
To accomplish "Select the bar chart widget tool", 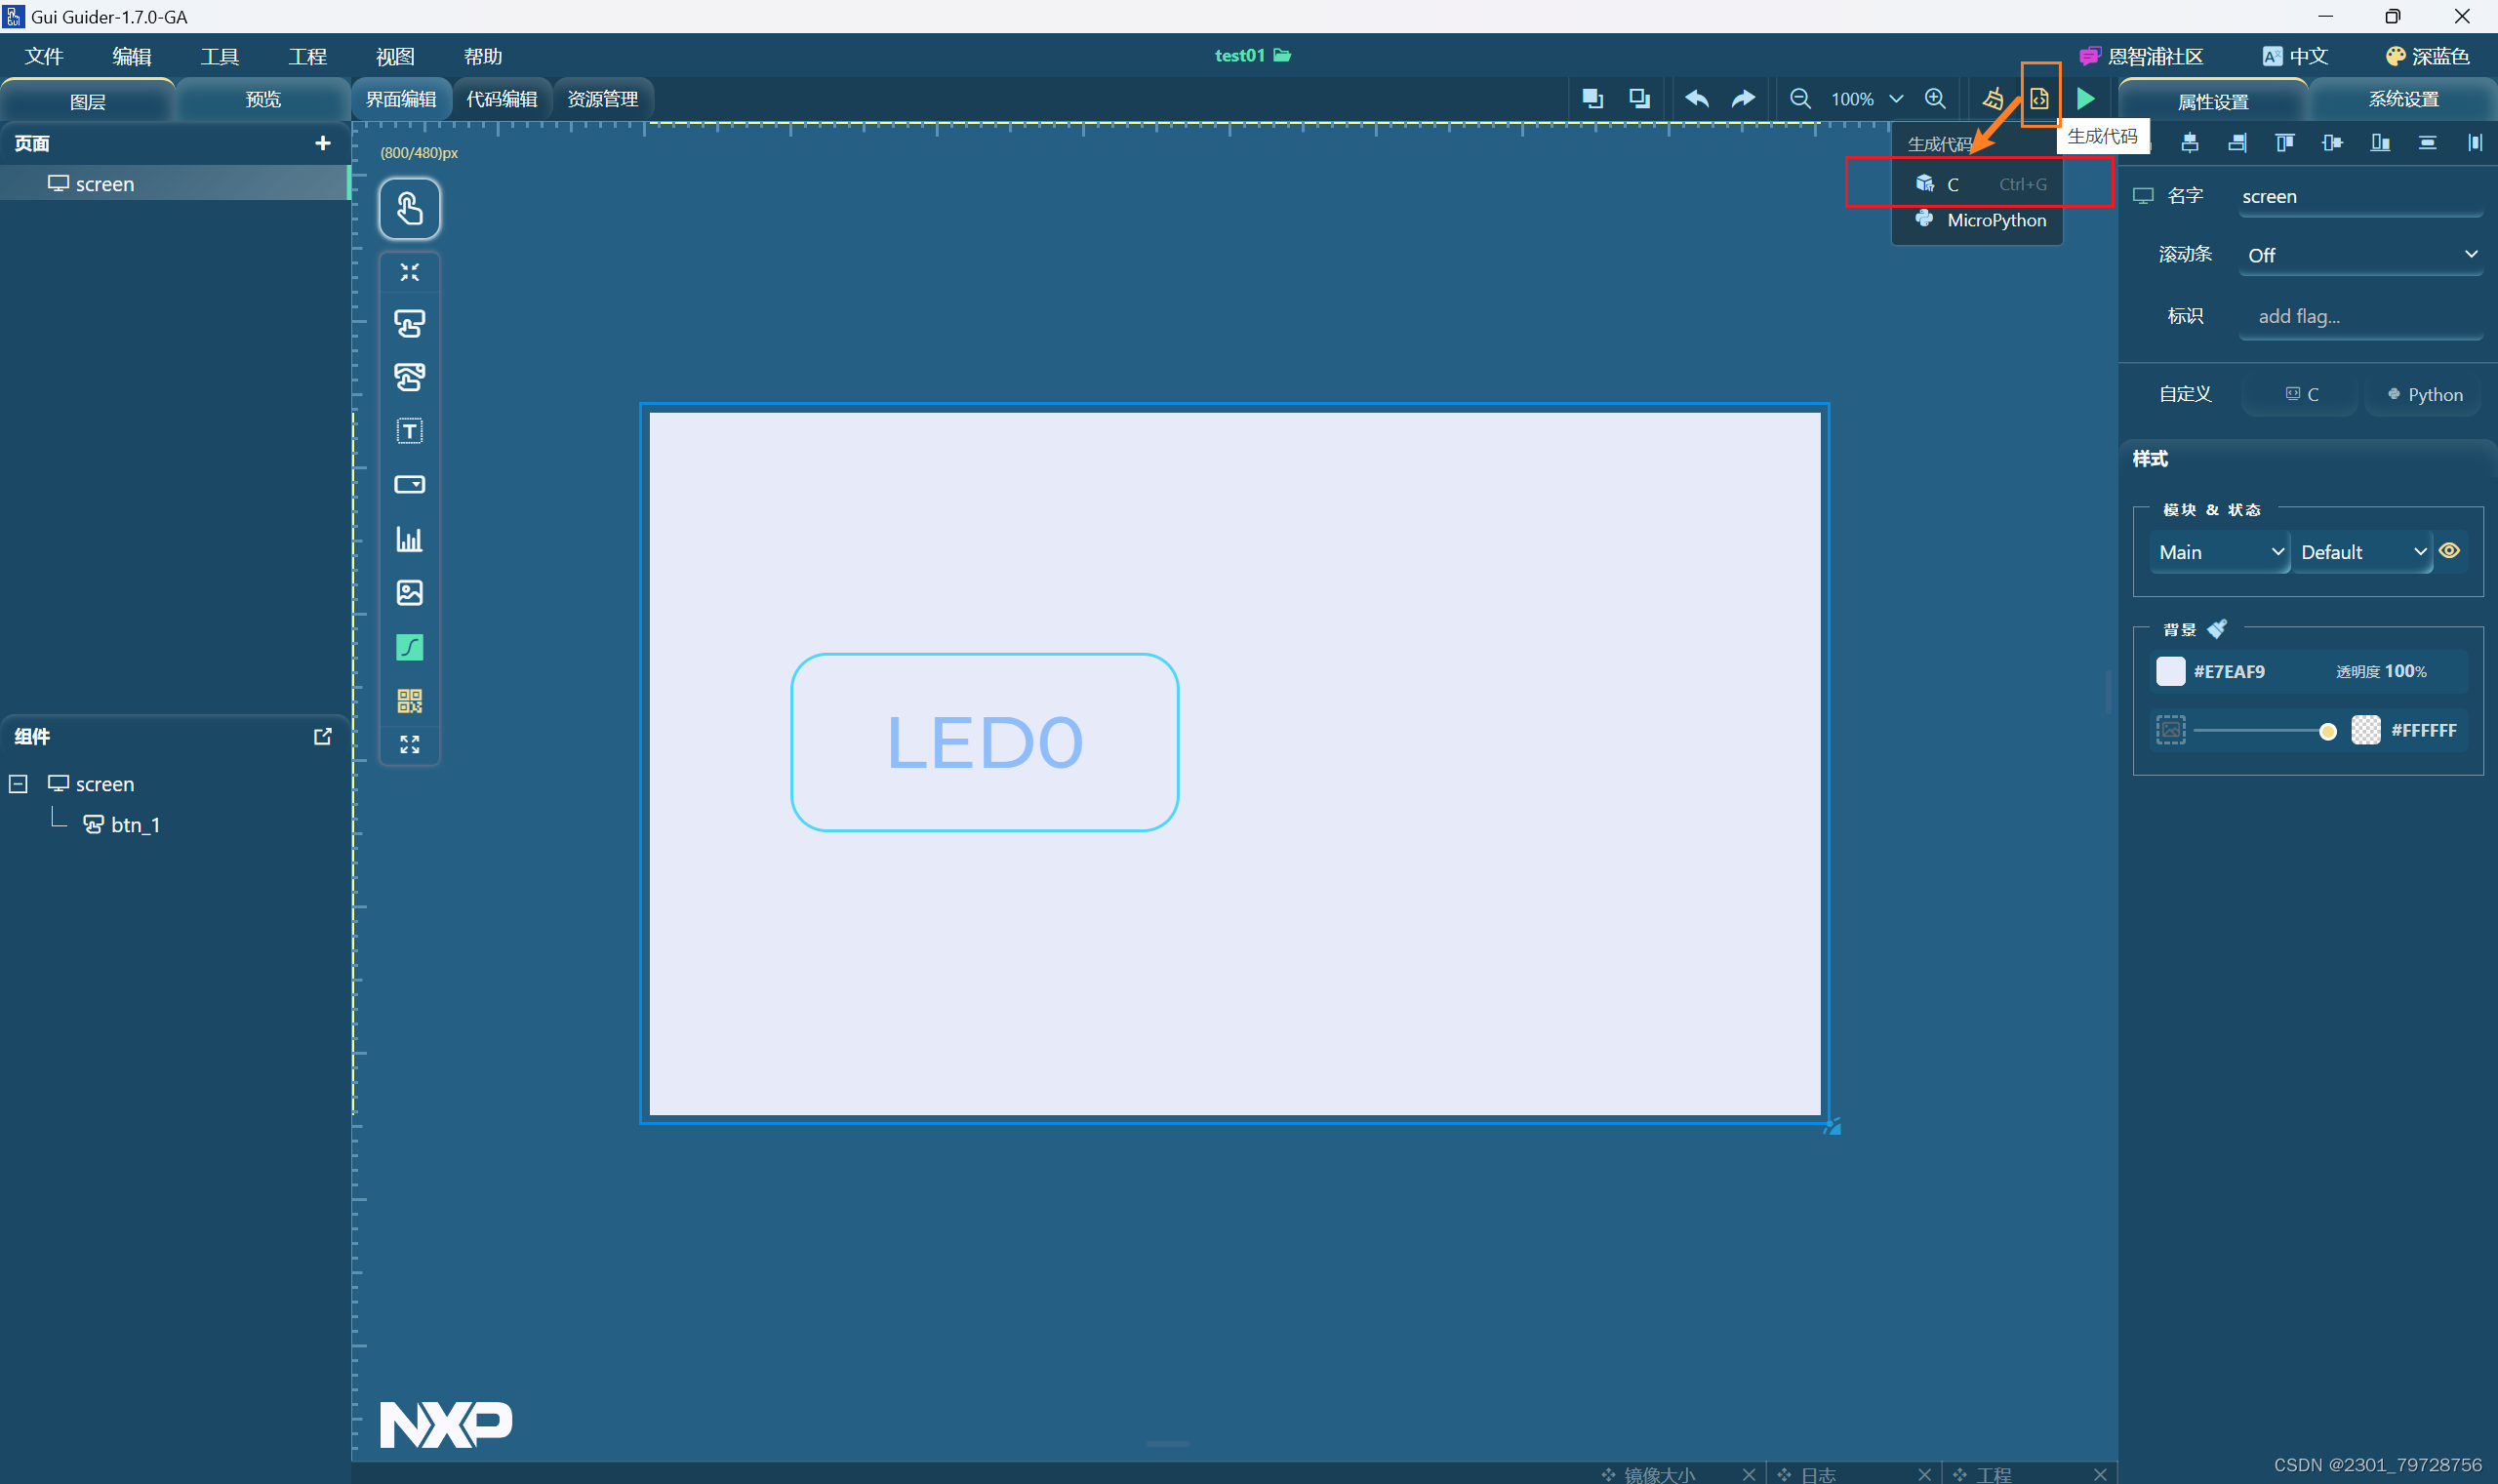I will (410, 539).
